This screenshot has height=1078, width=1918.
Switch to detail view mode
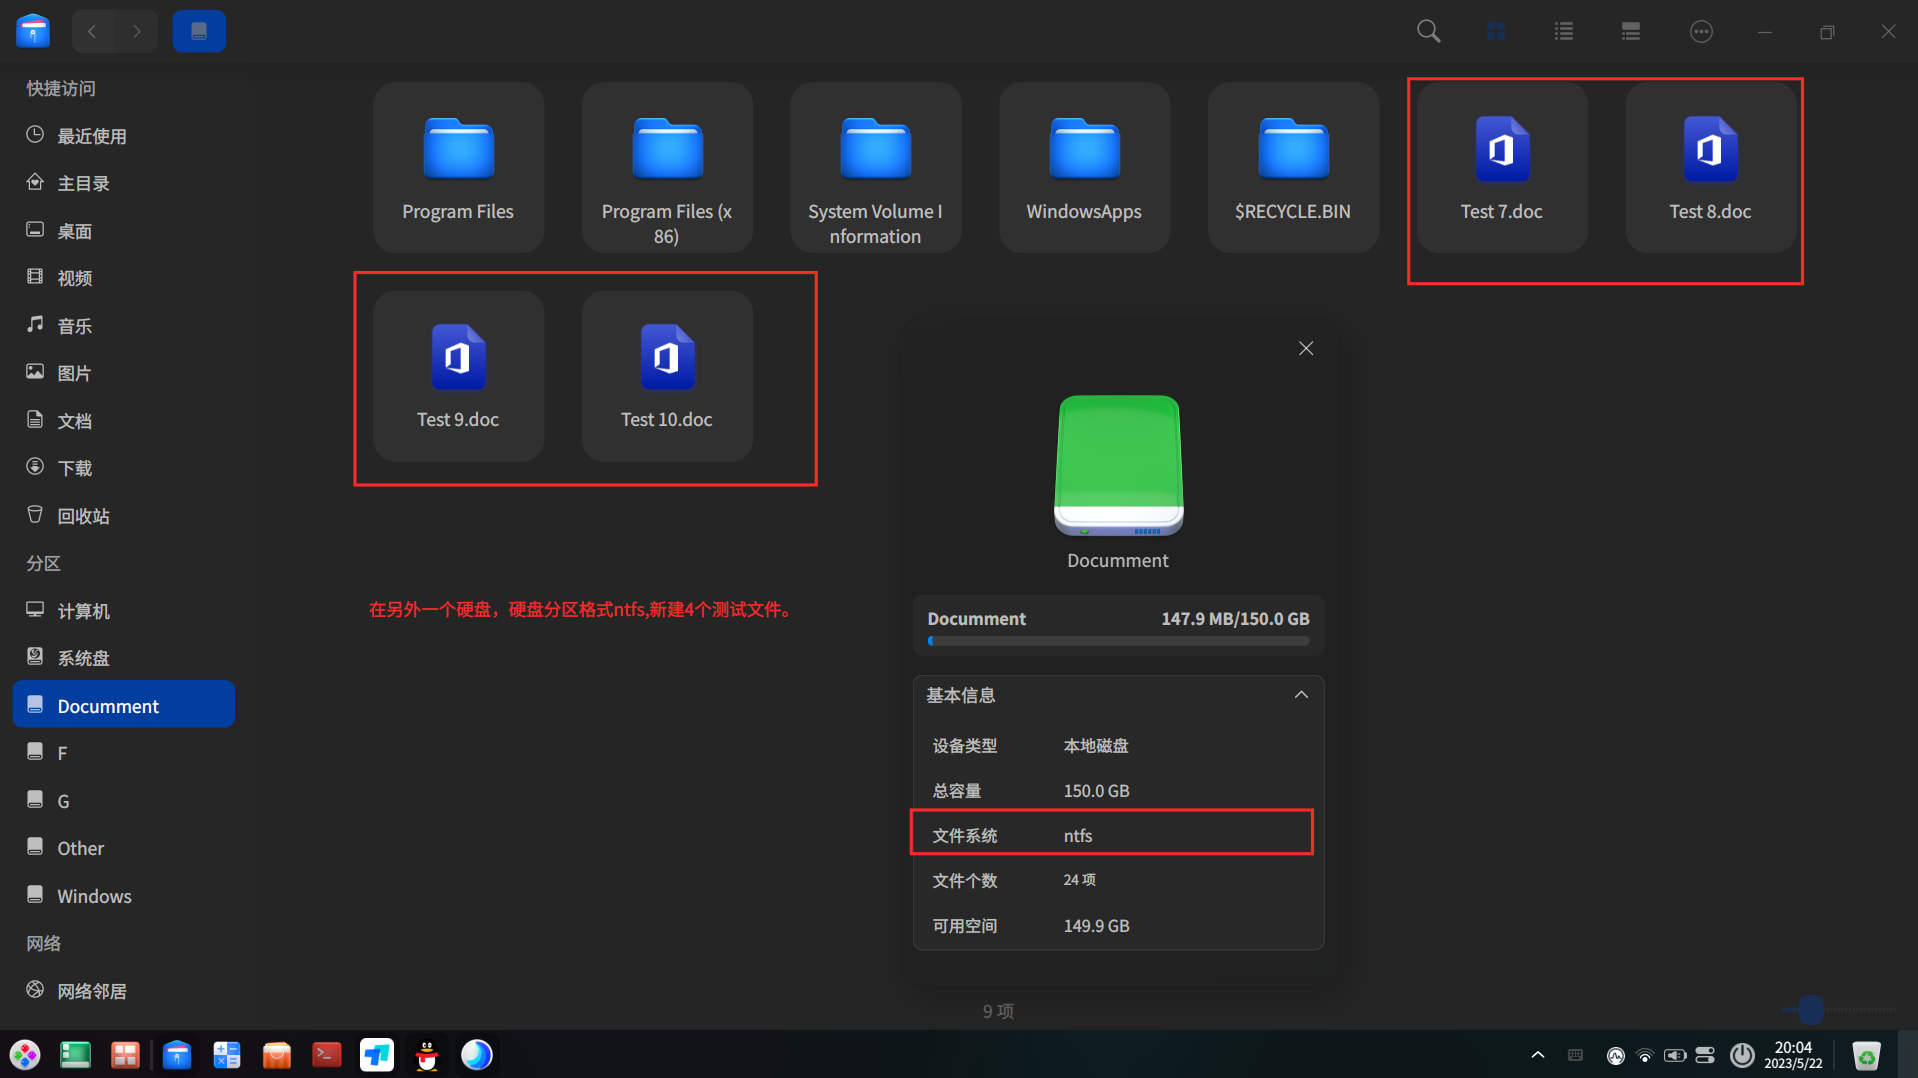pyautogui.click(x=1630, y=31)
